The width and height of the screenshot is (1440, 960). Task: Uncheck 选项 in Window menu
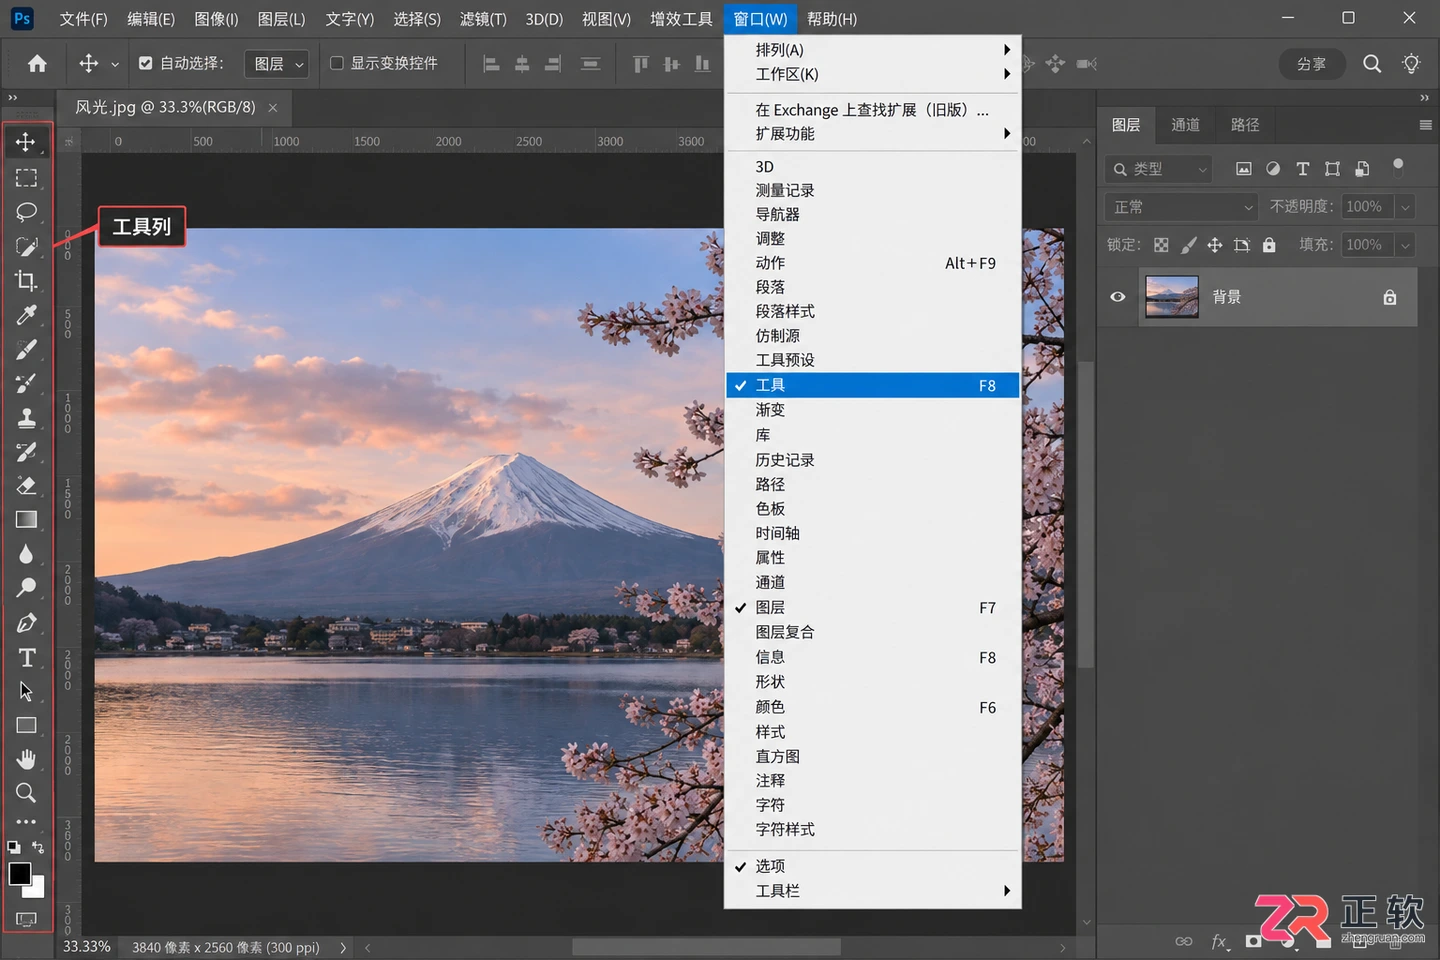click(x=872, y=866)
